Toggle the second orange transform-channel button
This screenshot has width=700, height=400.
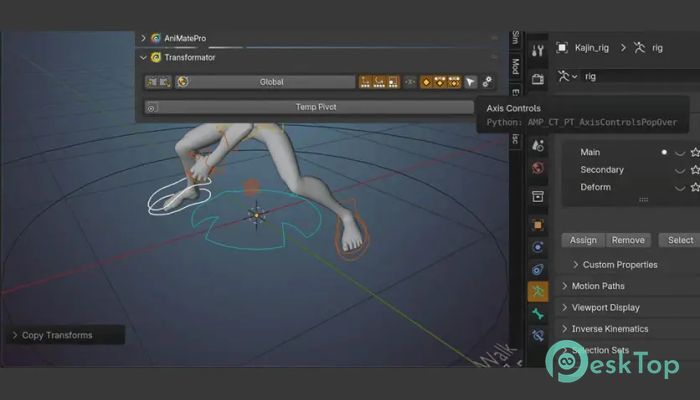pos(379,82)
